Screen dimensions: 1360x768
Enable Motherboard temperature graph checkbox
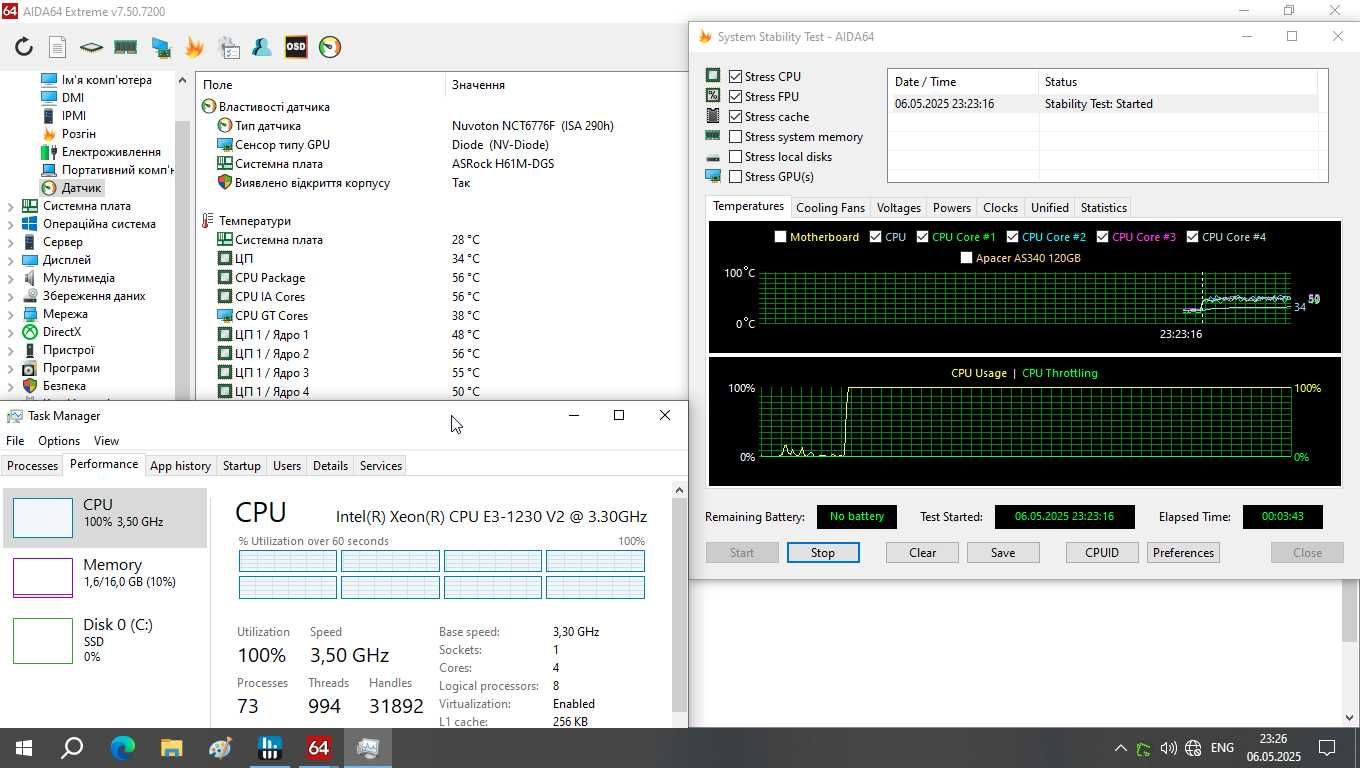point(781,237)
